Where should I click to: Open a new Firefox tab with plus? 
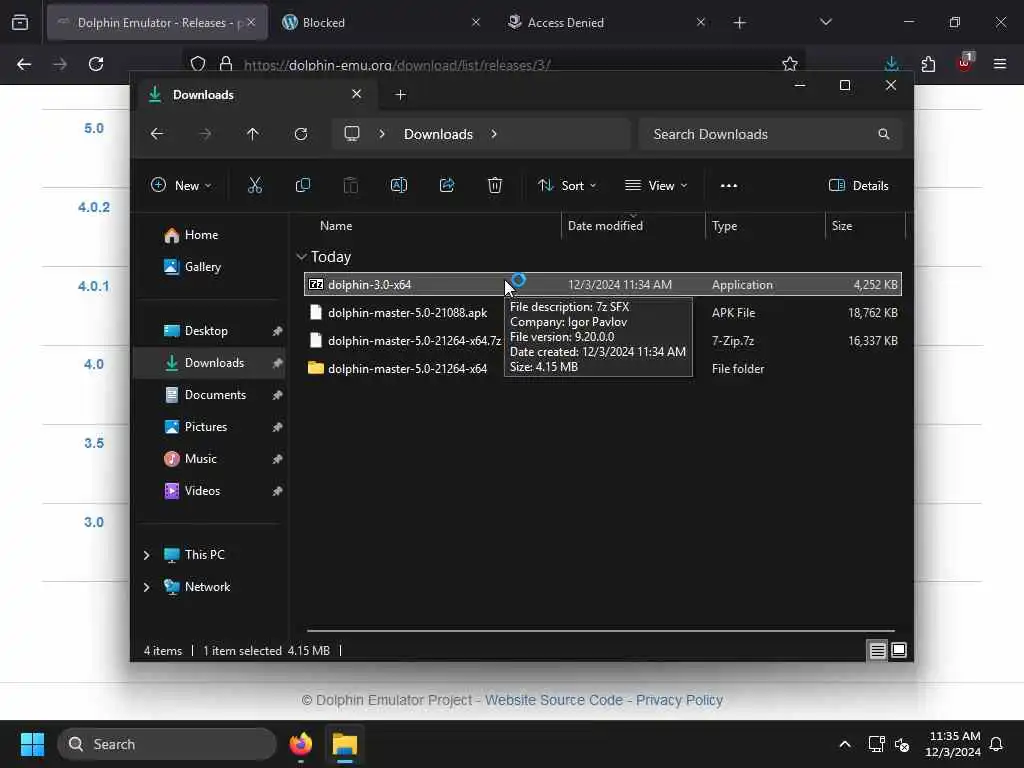point(739,23)
